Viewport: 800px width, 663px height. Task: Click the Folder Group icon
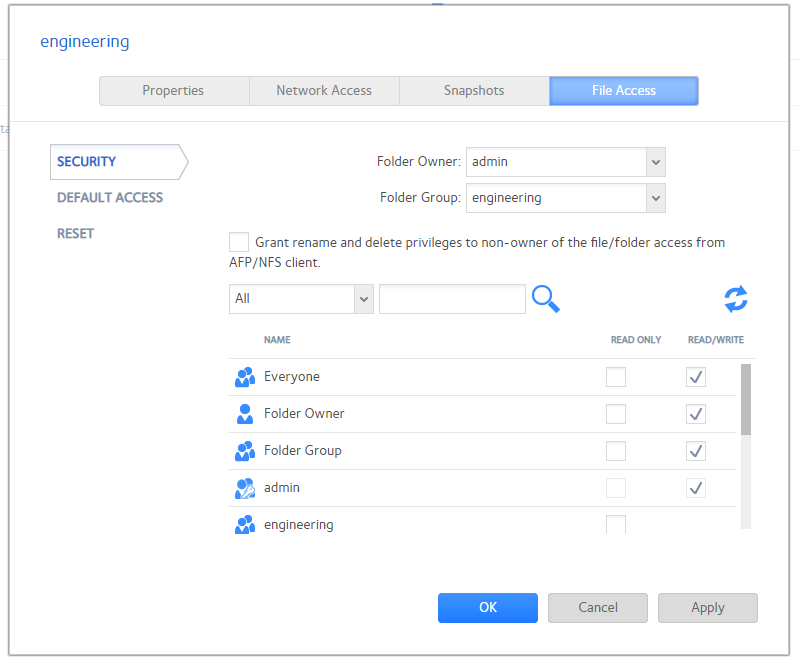coord(244,451)
